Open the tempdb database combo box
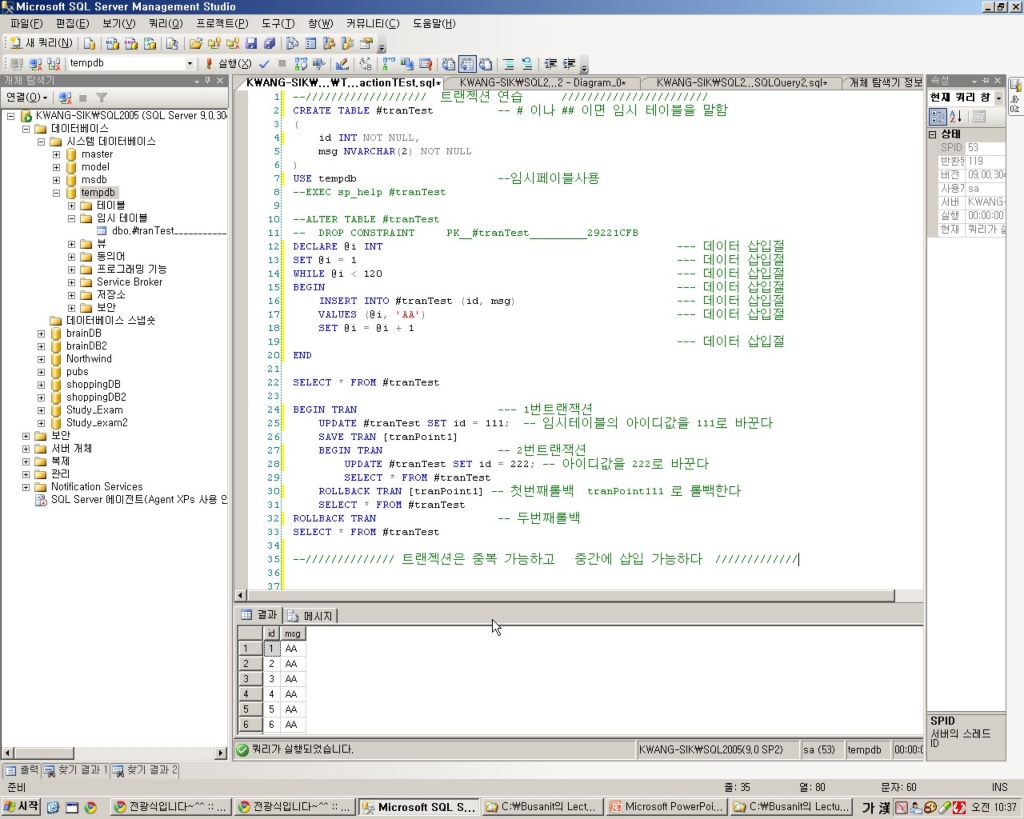Viewport: 1024px width, 819px height. pyautogui.click(x=131, y=63)
